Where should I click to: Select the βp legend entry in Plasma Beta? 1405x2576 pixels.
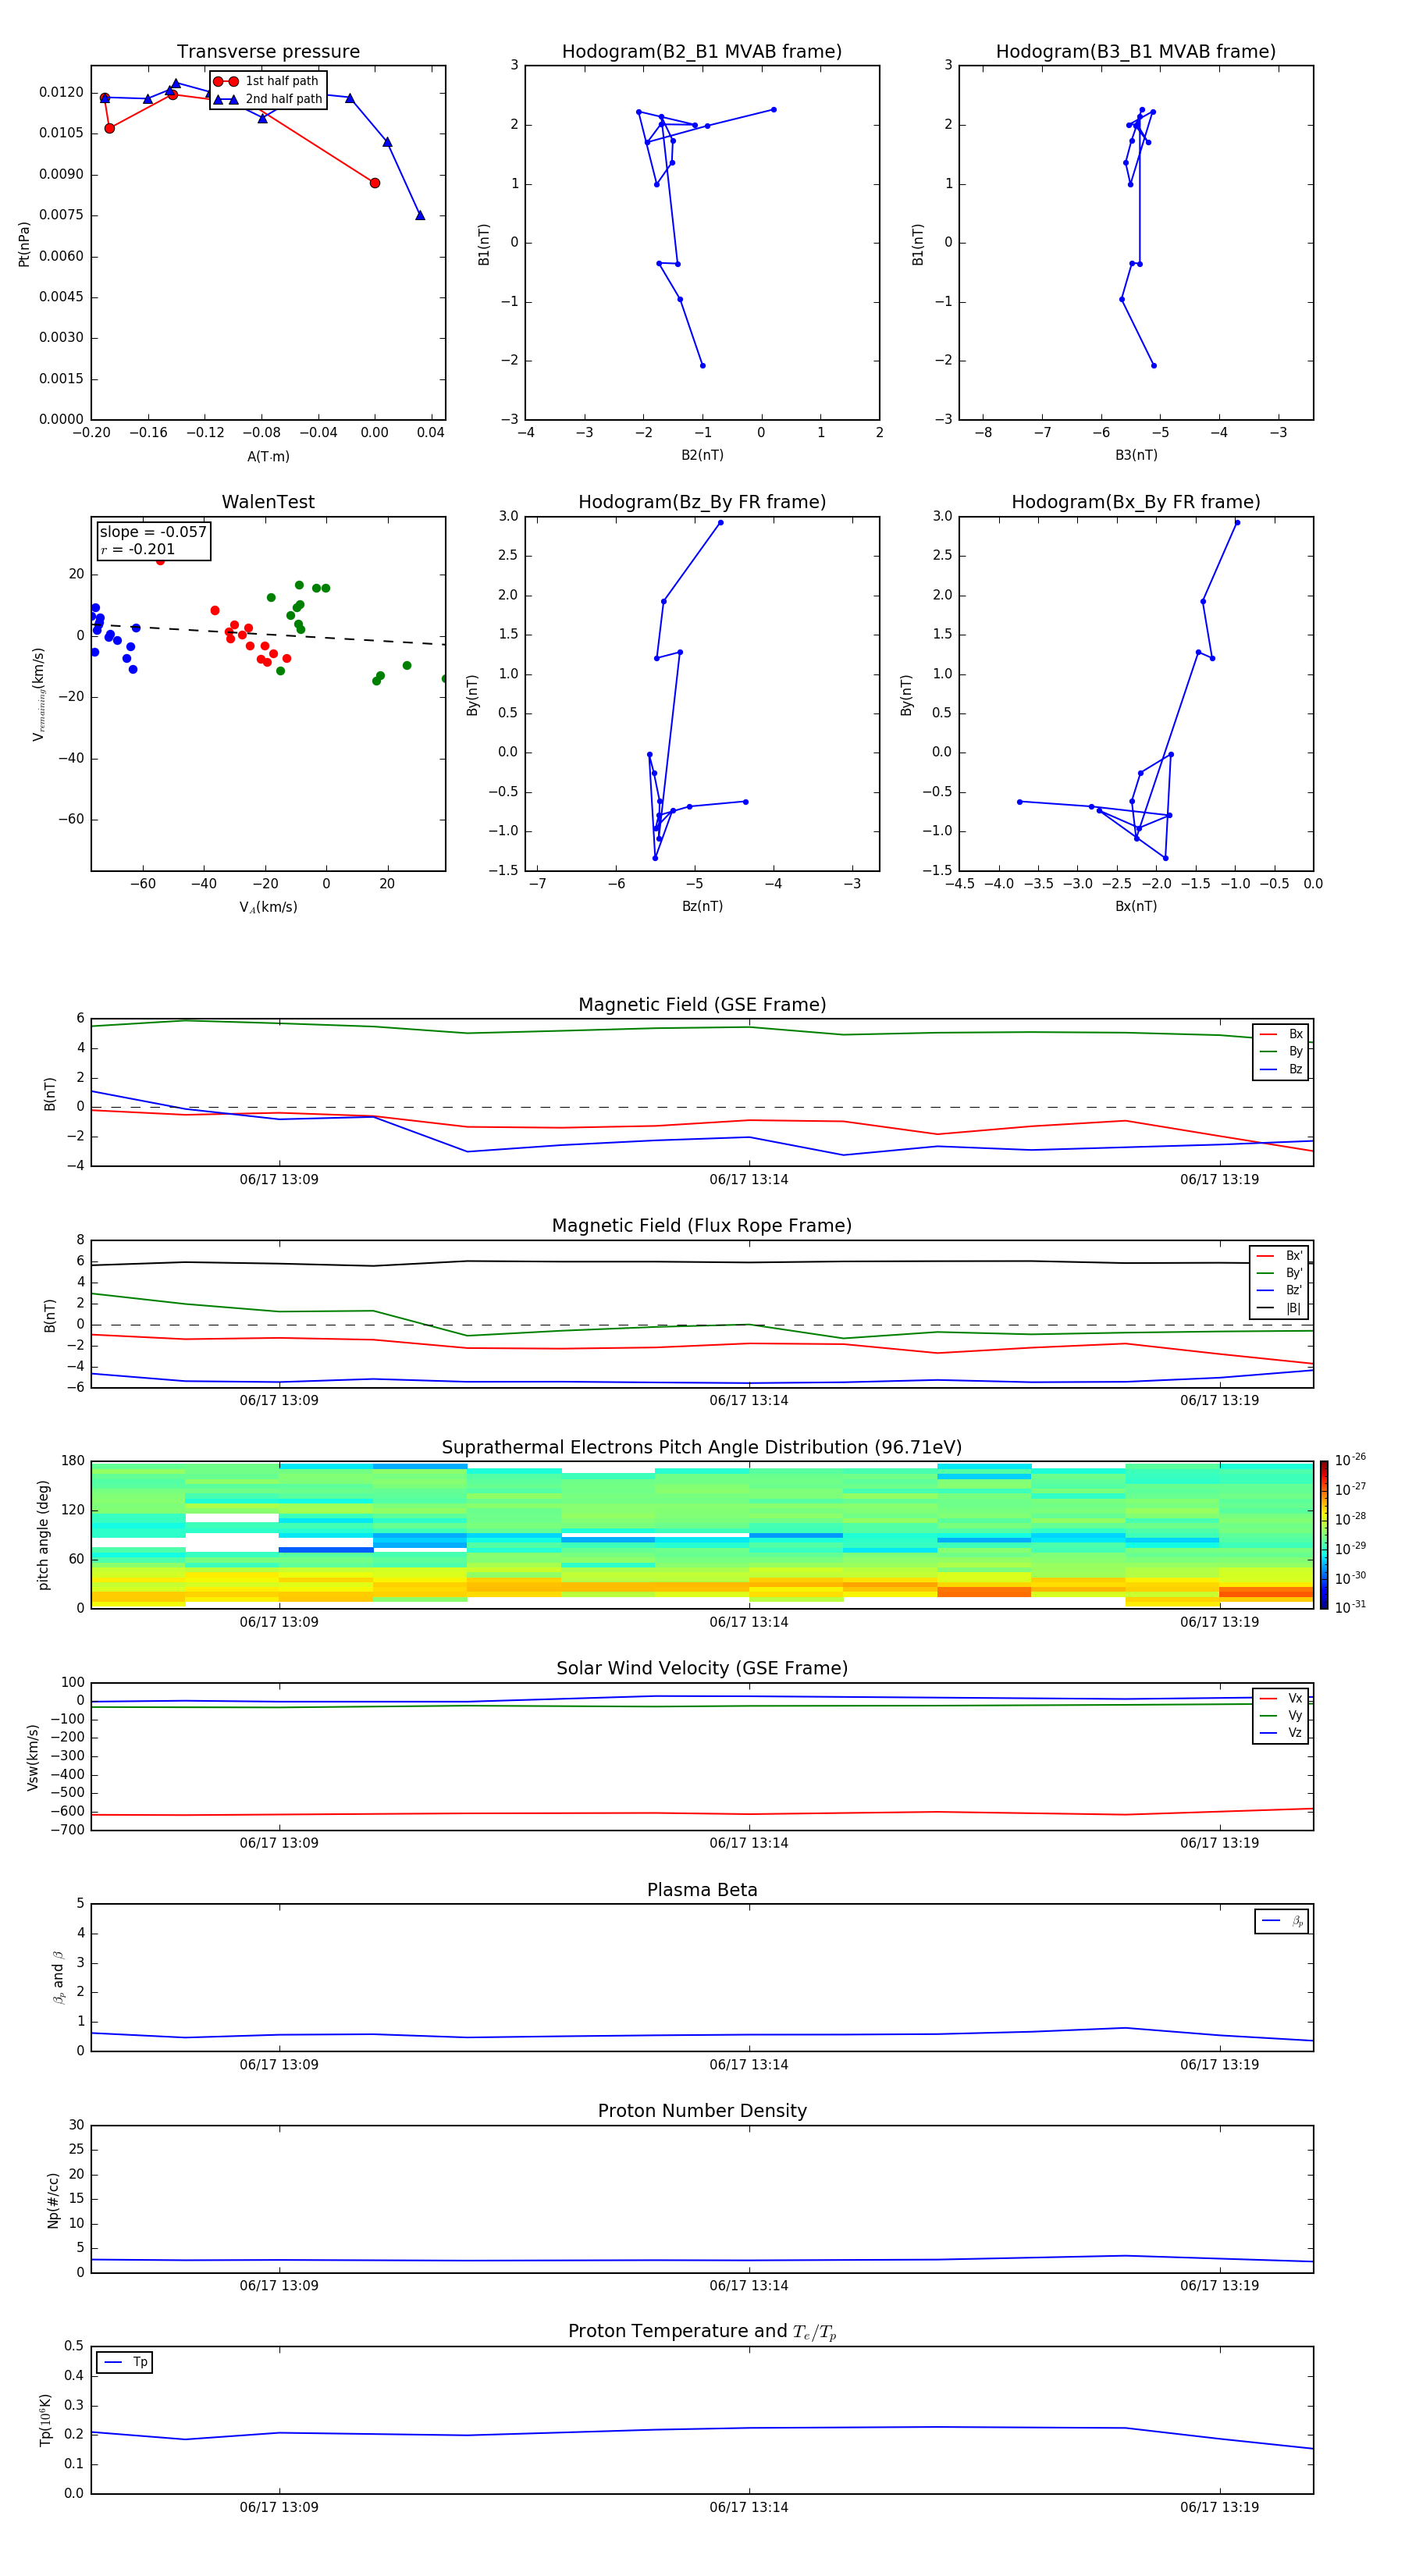click(x=1283, y=1921)
